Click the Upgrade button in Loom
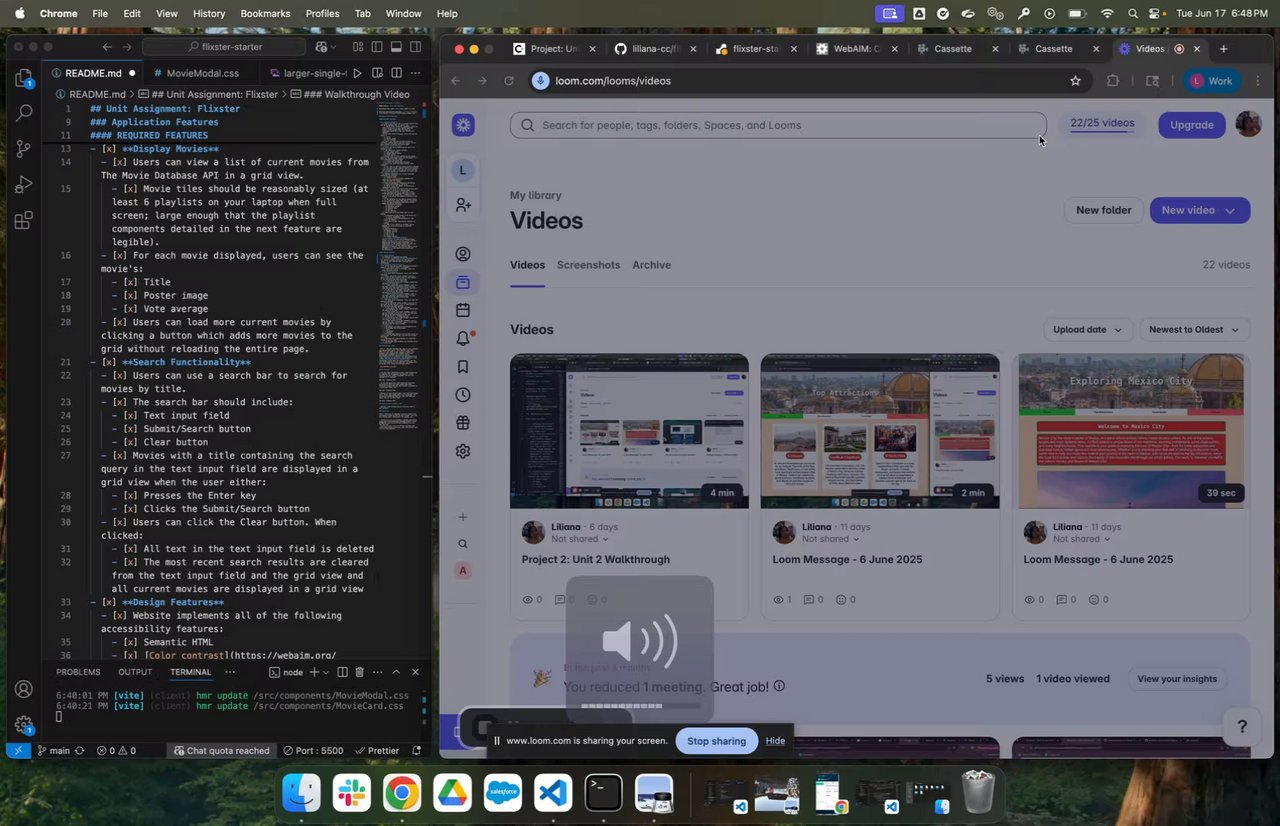This screenshot has width=1280, height=826. pyautogui.click(x=1191, y=125)
